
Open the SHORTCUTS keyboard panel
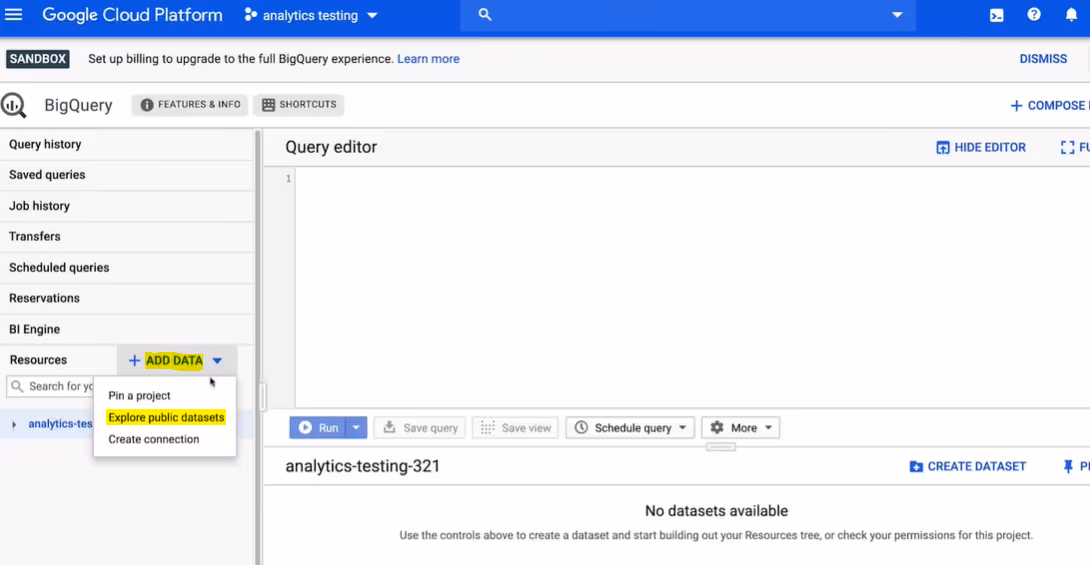299,104
